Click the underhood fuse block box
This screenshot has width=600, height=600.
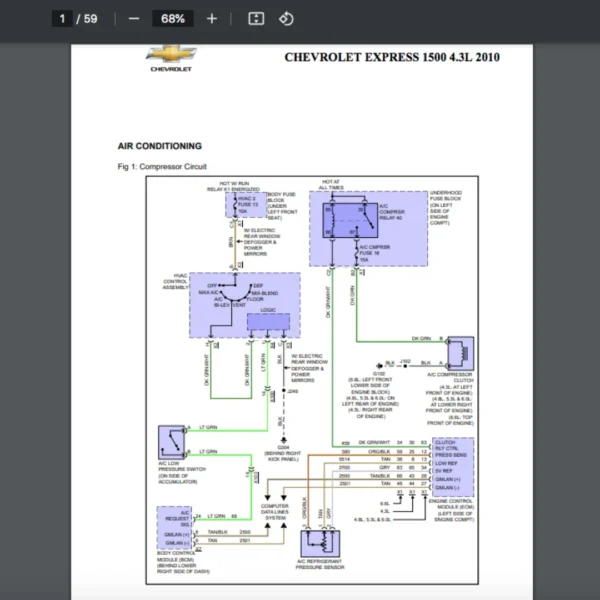click(x=369, y=230)
